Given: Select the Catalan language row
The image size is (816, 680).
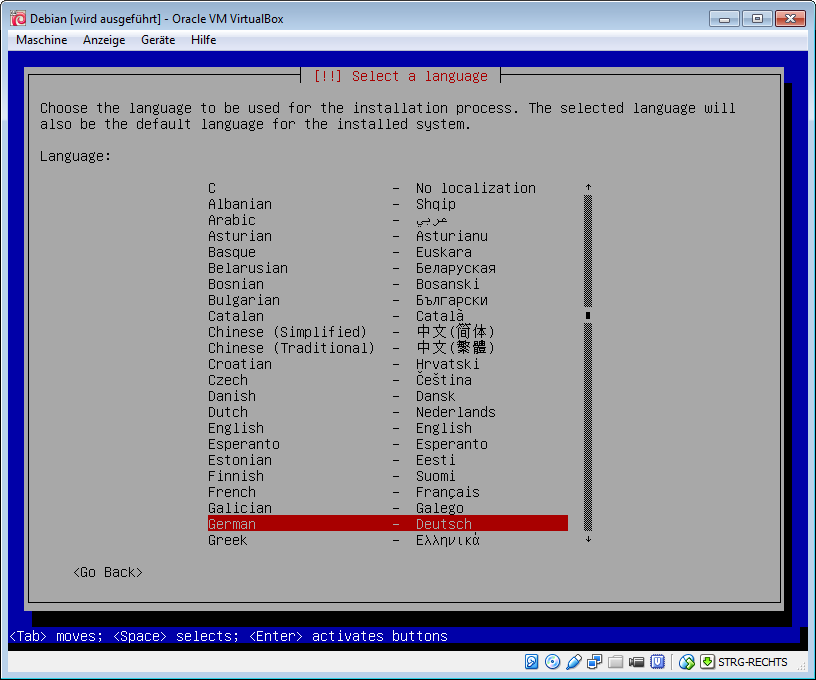Looking at the screenshot, I should 388,316.
